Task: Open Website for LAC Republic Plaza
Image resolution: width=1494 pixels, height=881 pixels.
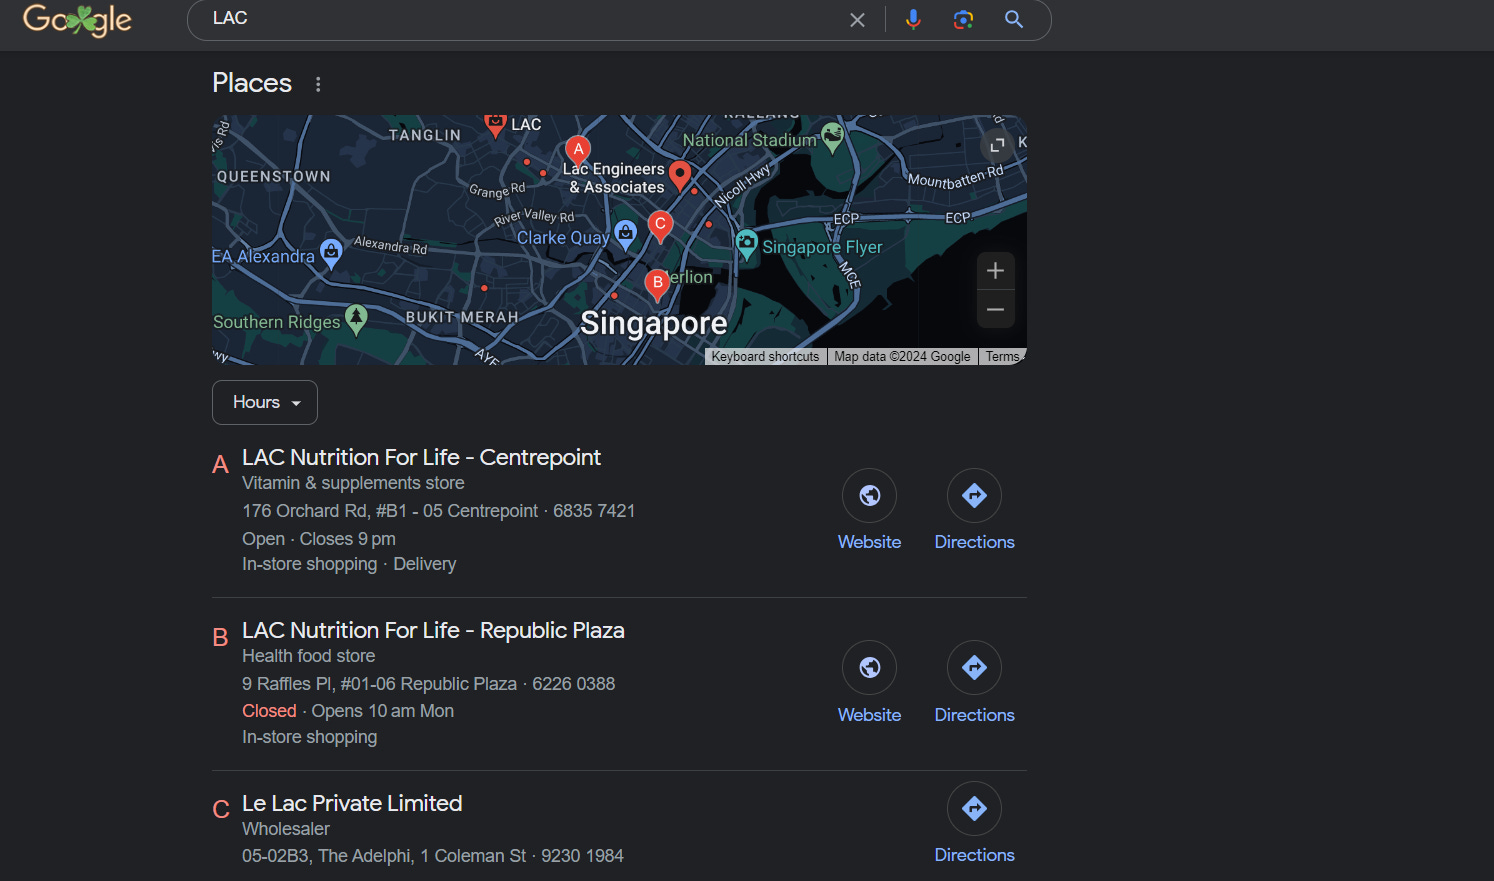Action: pyautogui.click(x=870, y=684)
